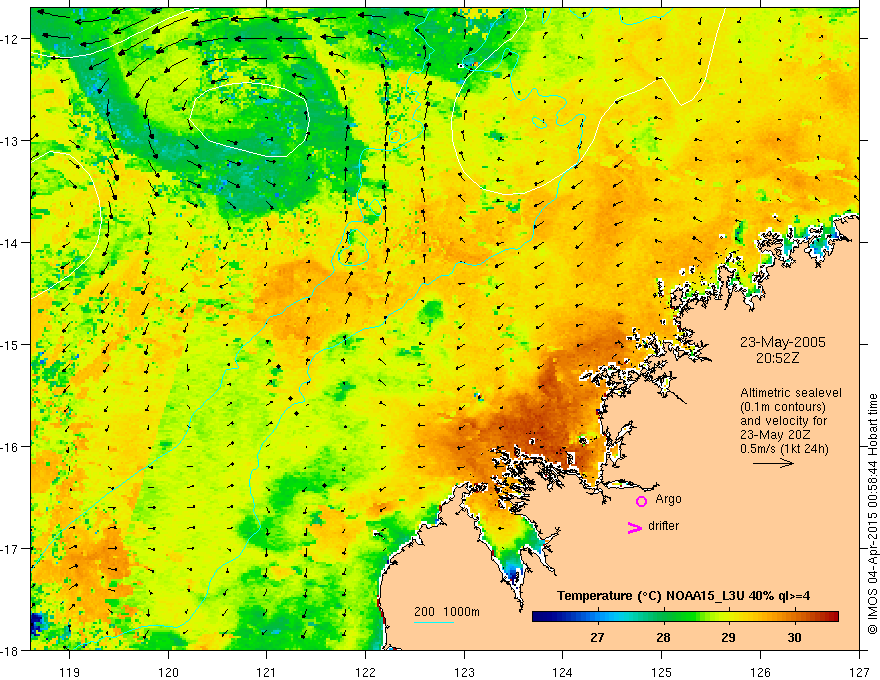Click the color bar value 27
Image resolution: width=880 pixels, height=680 pixels.
[x=597, y=637]
